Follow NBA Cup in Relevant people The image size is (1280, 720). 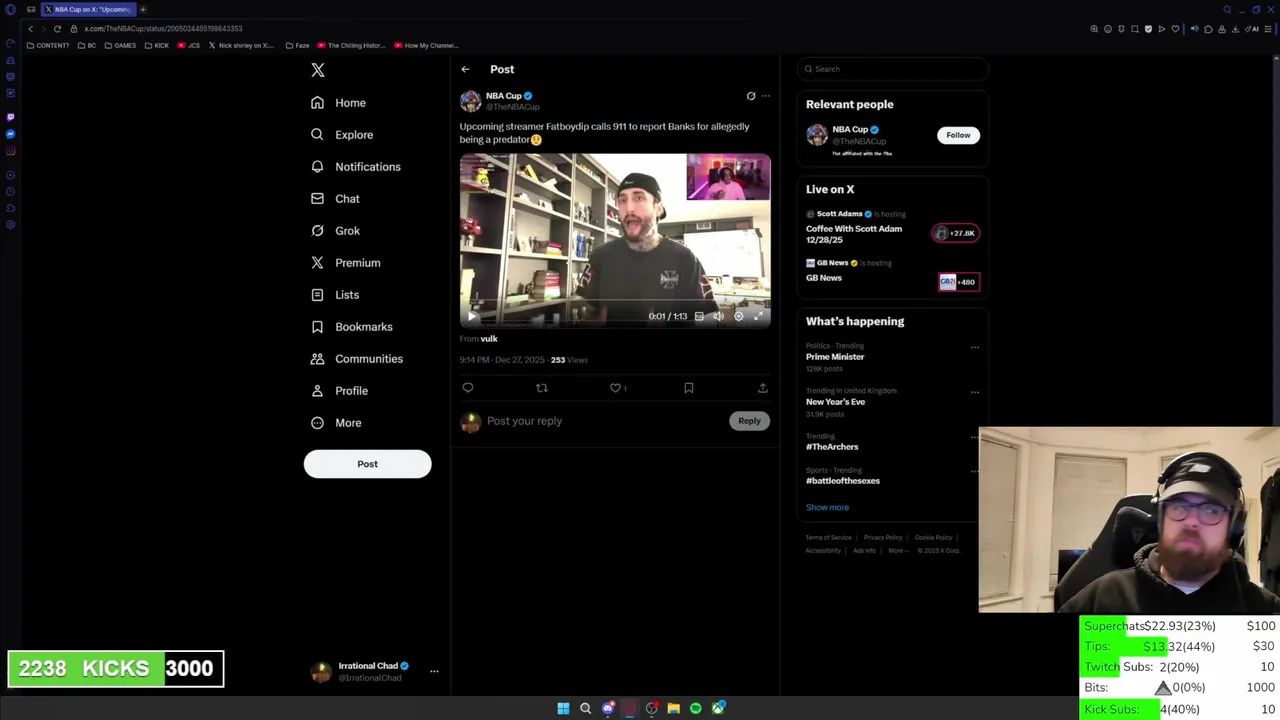pyautogui.click(x=958, y=135)
